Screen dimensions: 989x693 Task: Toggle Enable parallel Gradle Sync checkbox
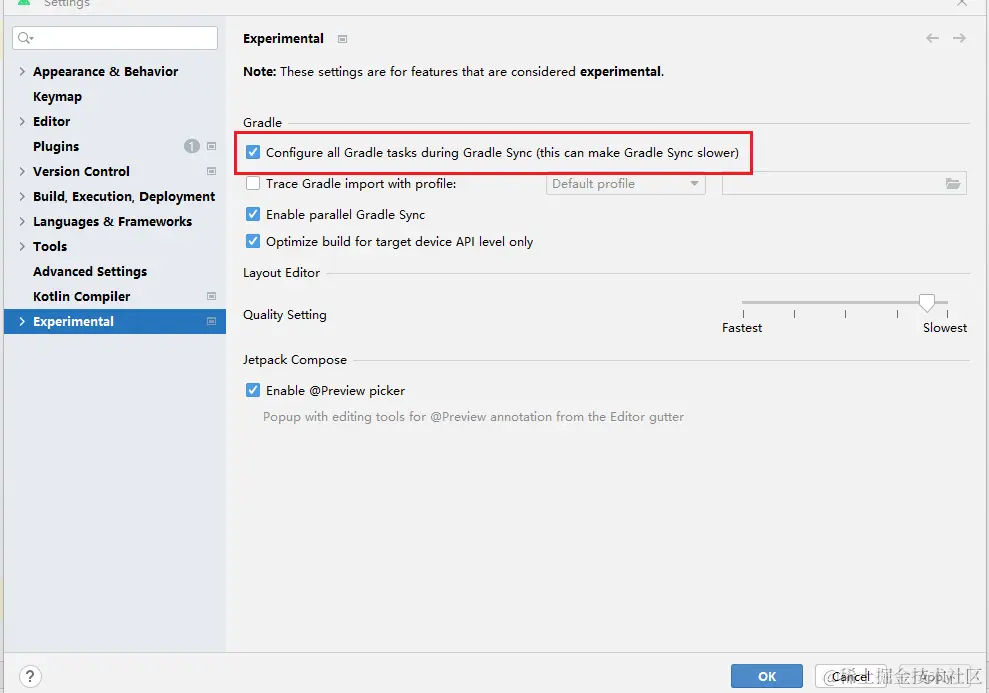(253, 214)
